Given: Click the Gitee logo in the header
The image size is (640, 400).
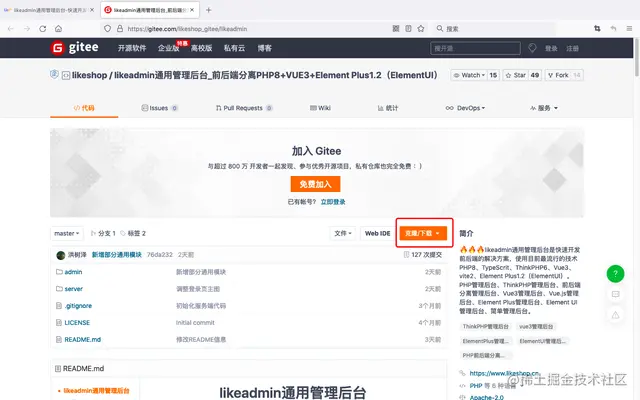Looking at the screenshot, I should 74,48.
